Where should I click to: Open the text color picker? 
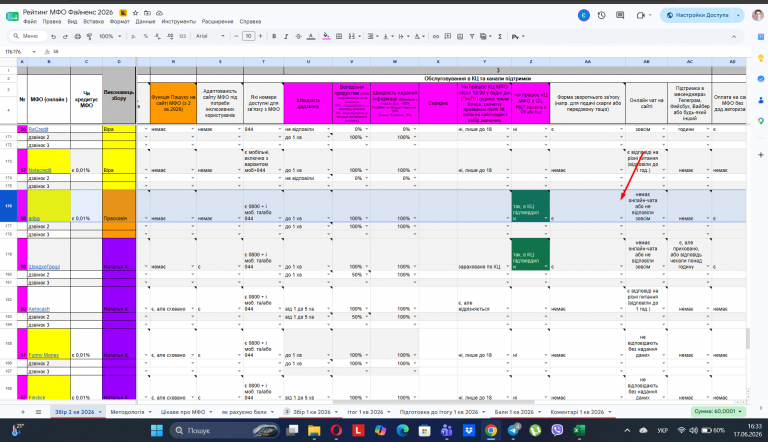311,36
